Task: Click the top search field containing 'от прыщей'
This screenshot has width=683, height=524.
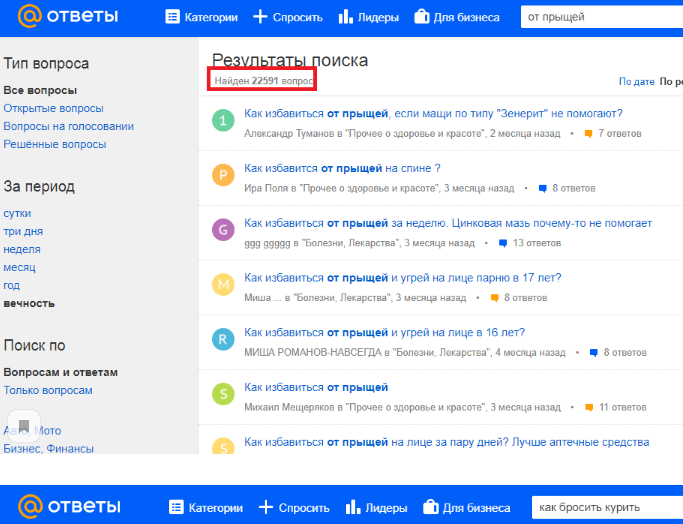Action: pyautogui.click(x=600, y=17)
